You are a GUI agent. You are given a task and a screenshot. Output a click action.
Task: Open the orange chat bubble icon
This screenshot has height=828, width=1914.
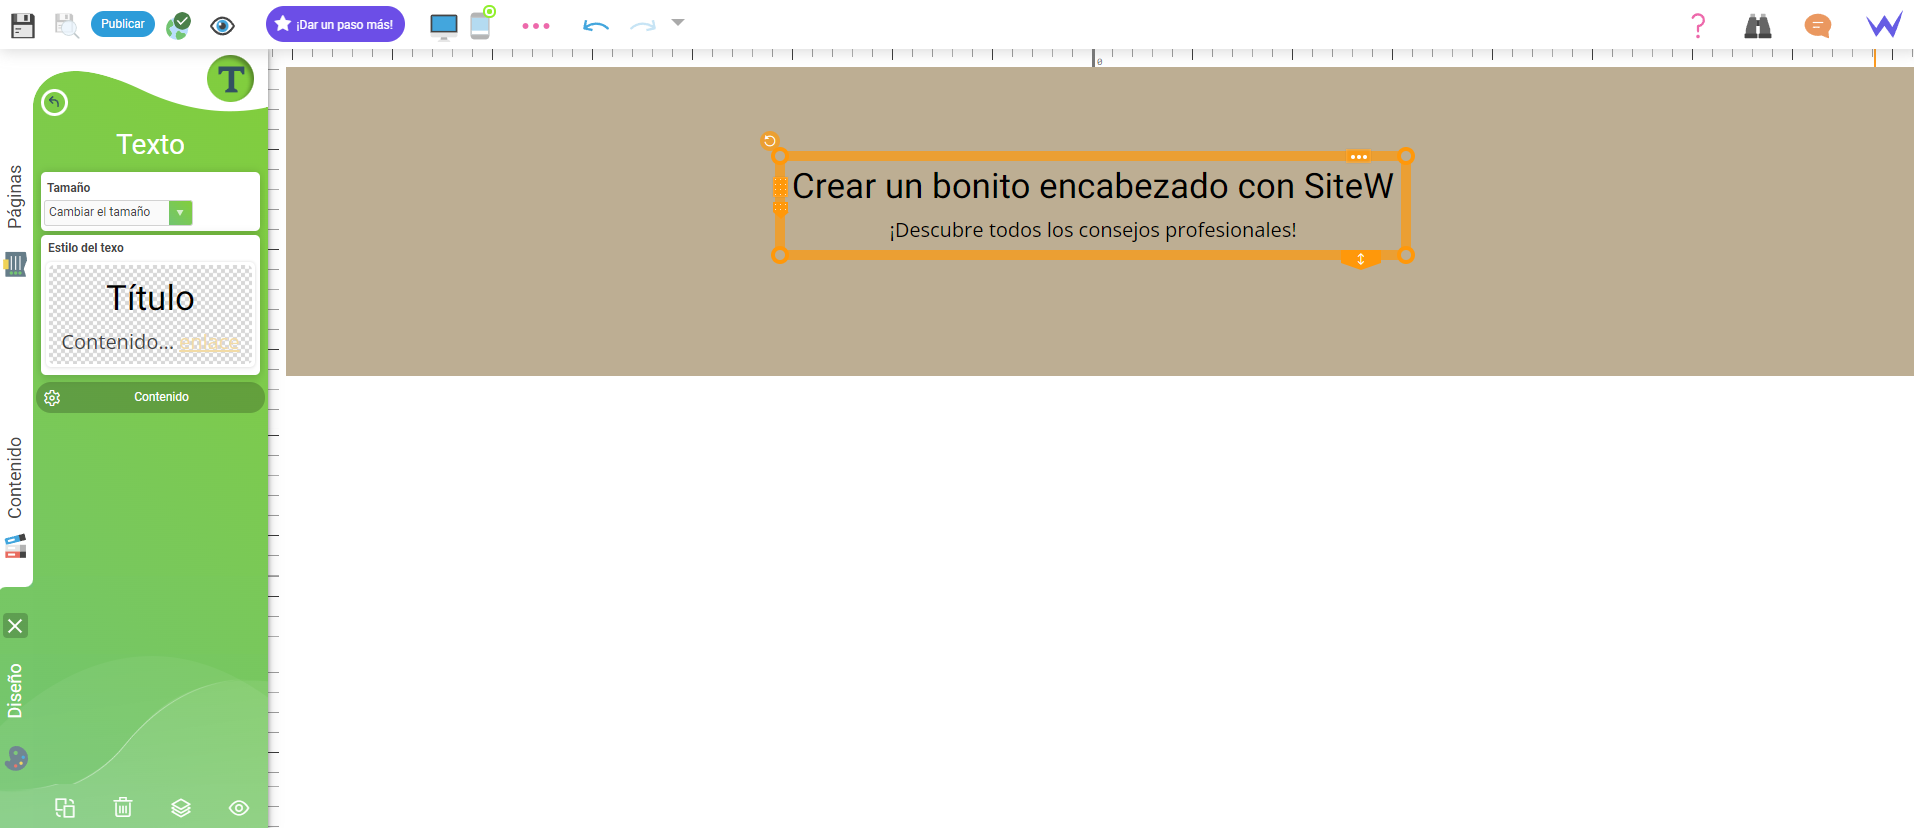coord(1818,25)
